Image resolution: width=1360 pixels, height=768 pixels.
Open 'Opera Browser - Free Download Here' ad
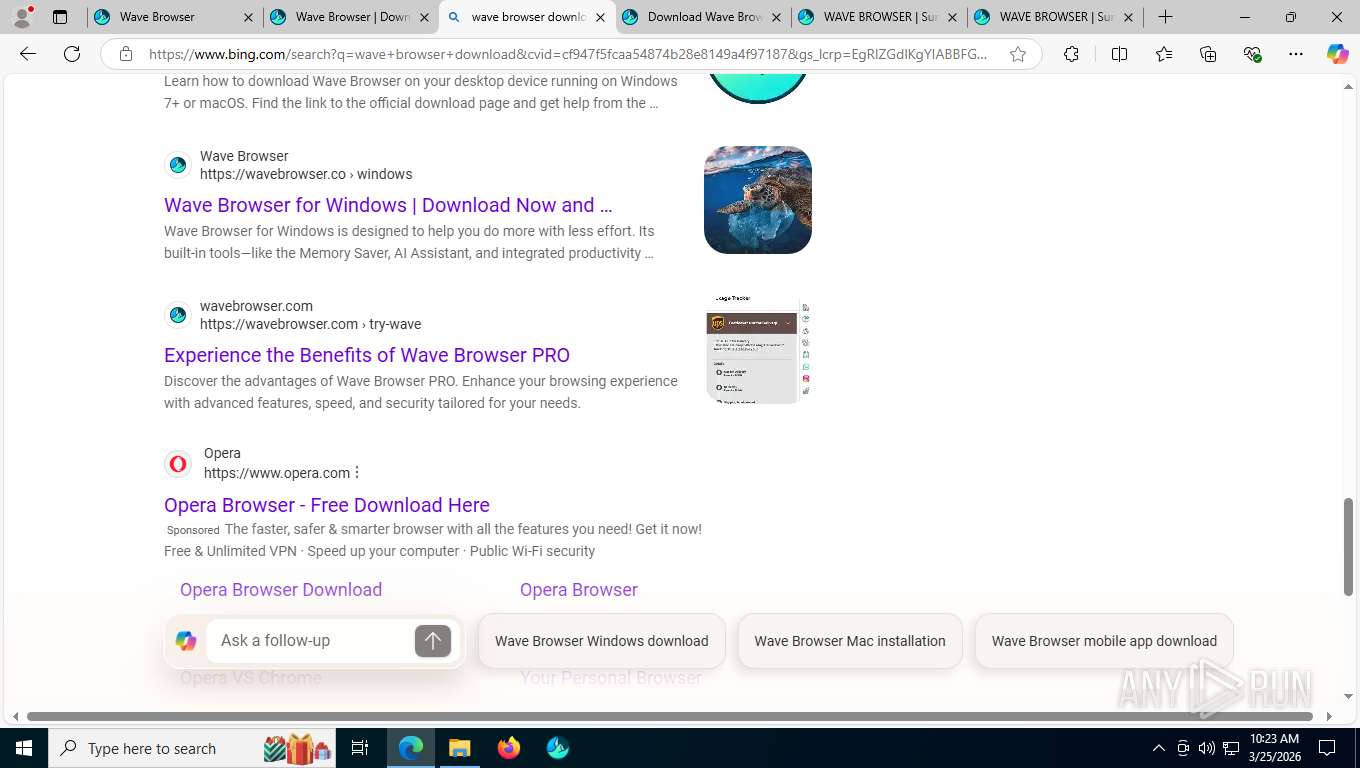[327, 505]
